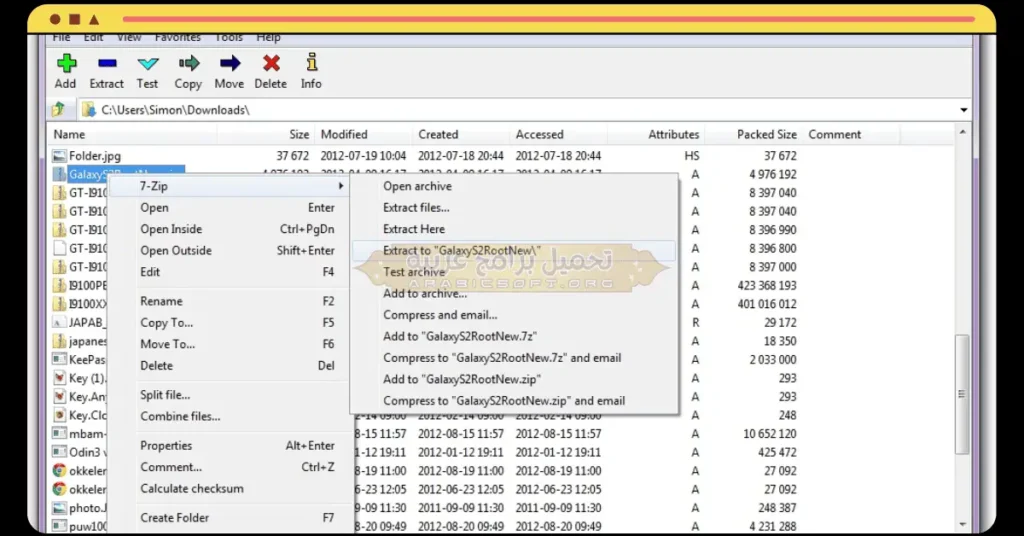The height and width of the screenshot is (536, 1024).
Task: Sort by the Name column header
Action: (133, 134)
